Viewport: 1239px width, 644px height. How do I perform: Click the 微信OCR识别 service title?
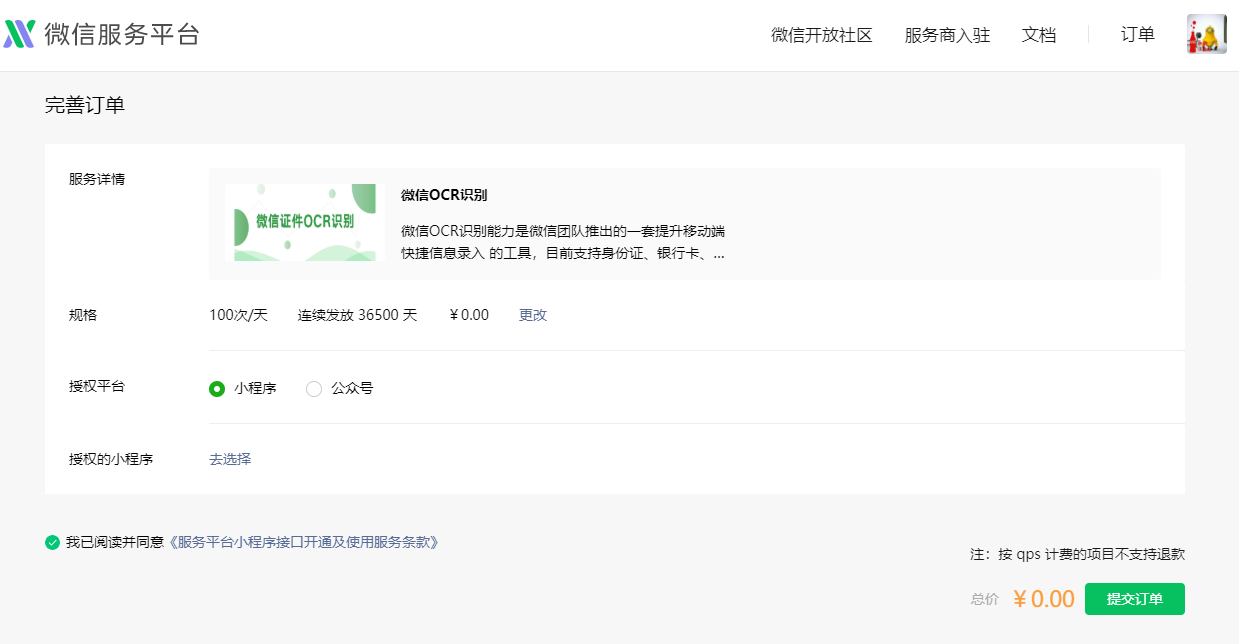pos(444,195)
